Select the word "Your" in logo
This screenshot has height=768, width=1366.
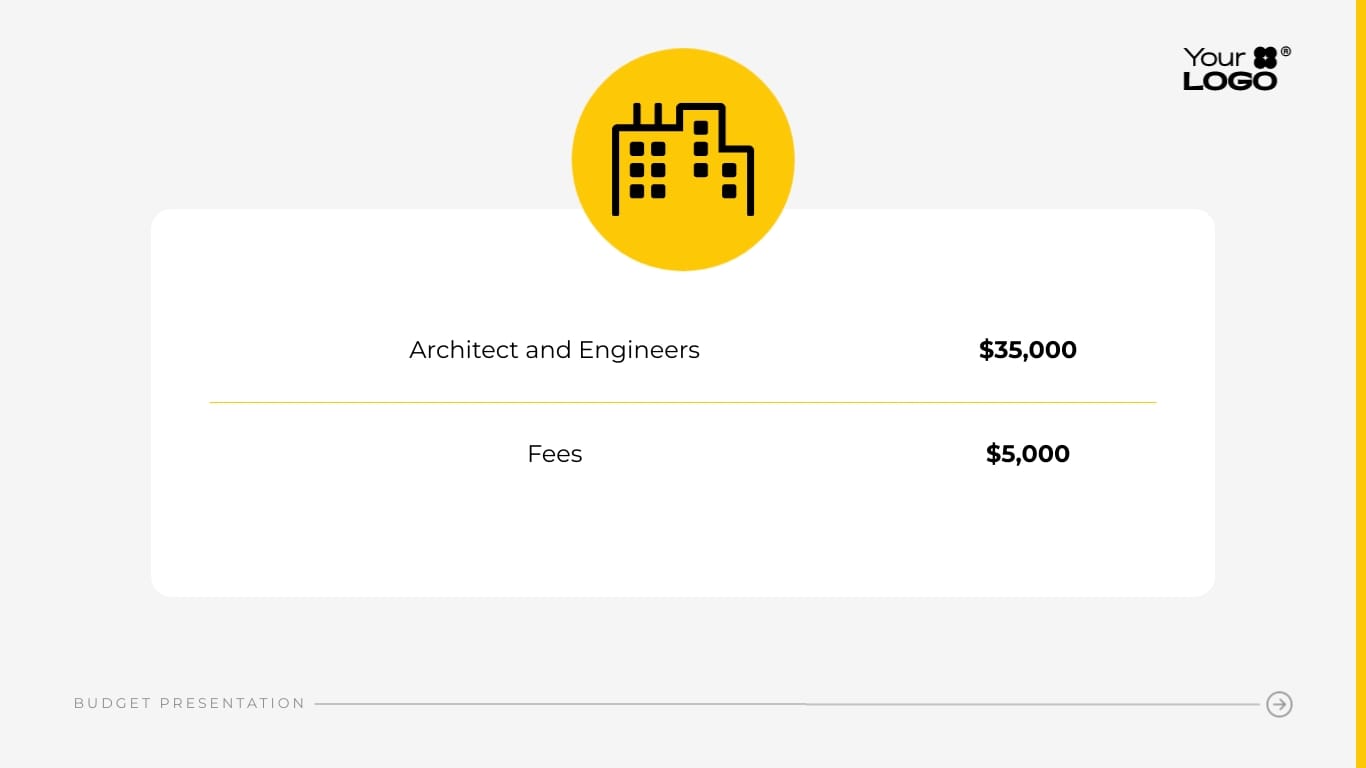1214,58
